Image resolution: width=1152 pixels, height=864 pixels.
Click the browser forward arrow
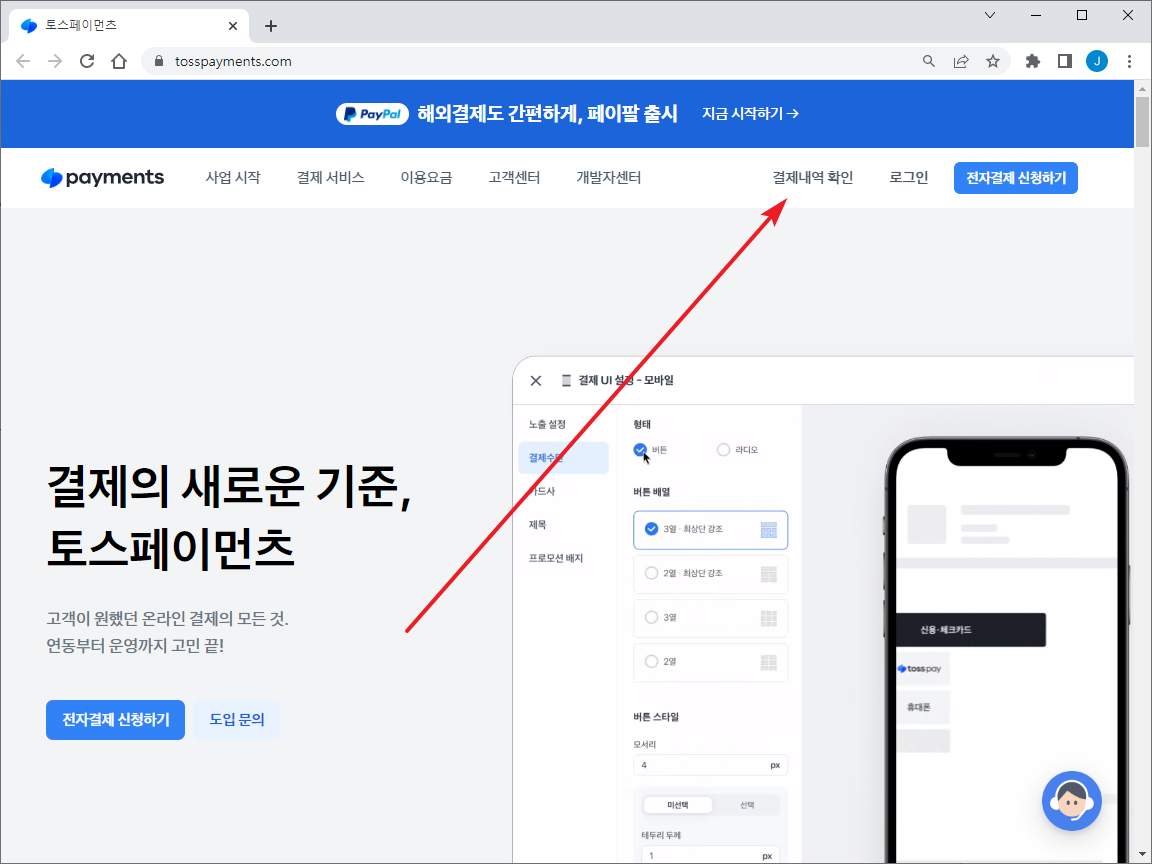(x=55, y=61)
